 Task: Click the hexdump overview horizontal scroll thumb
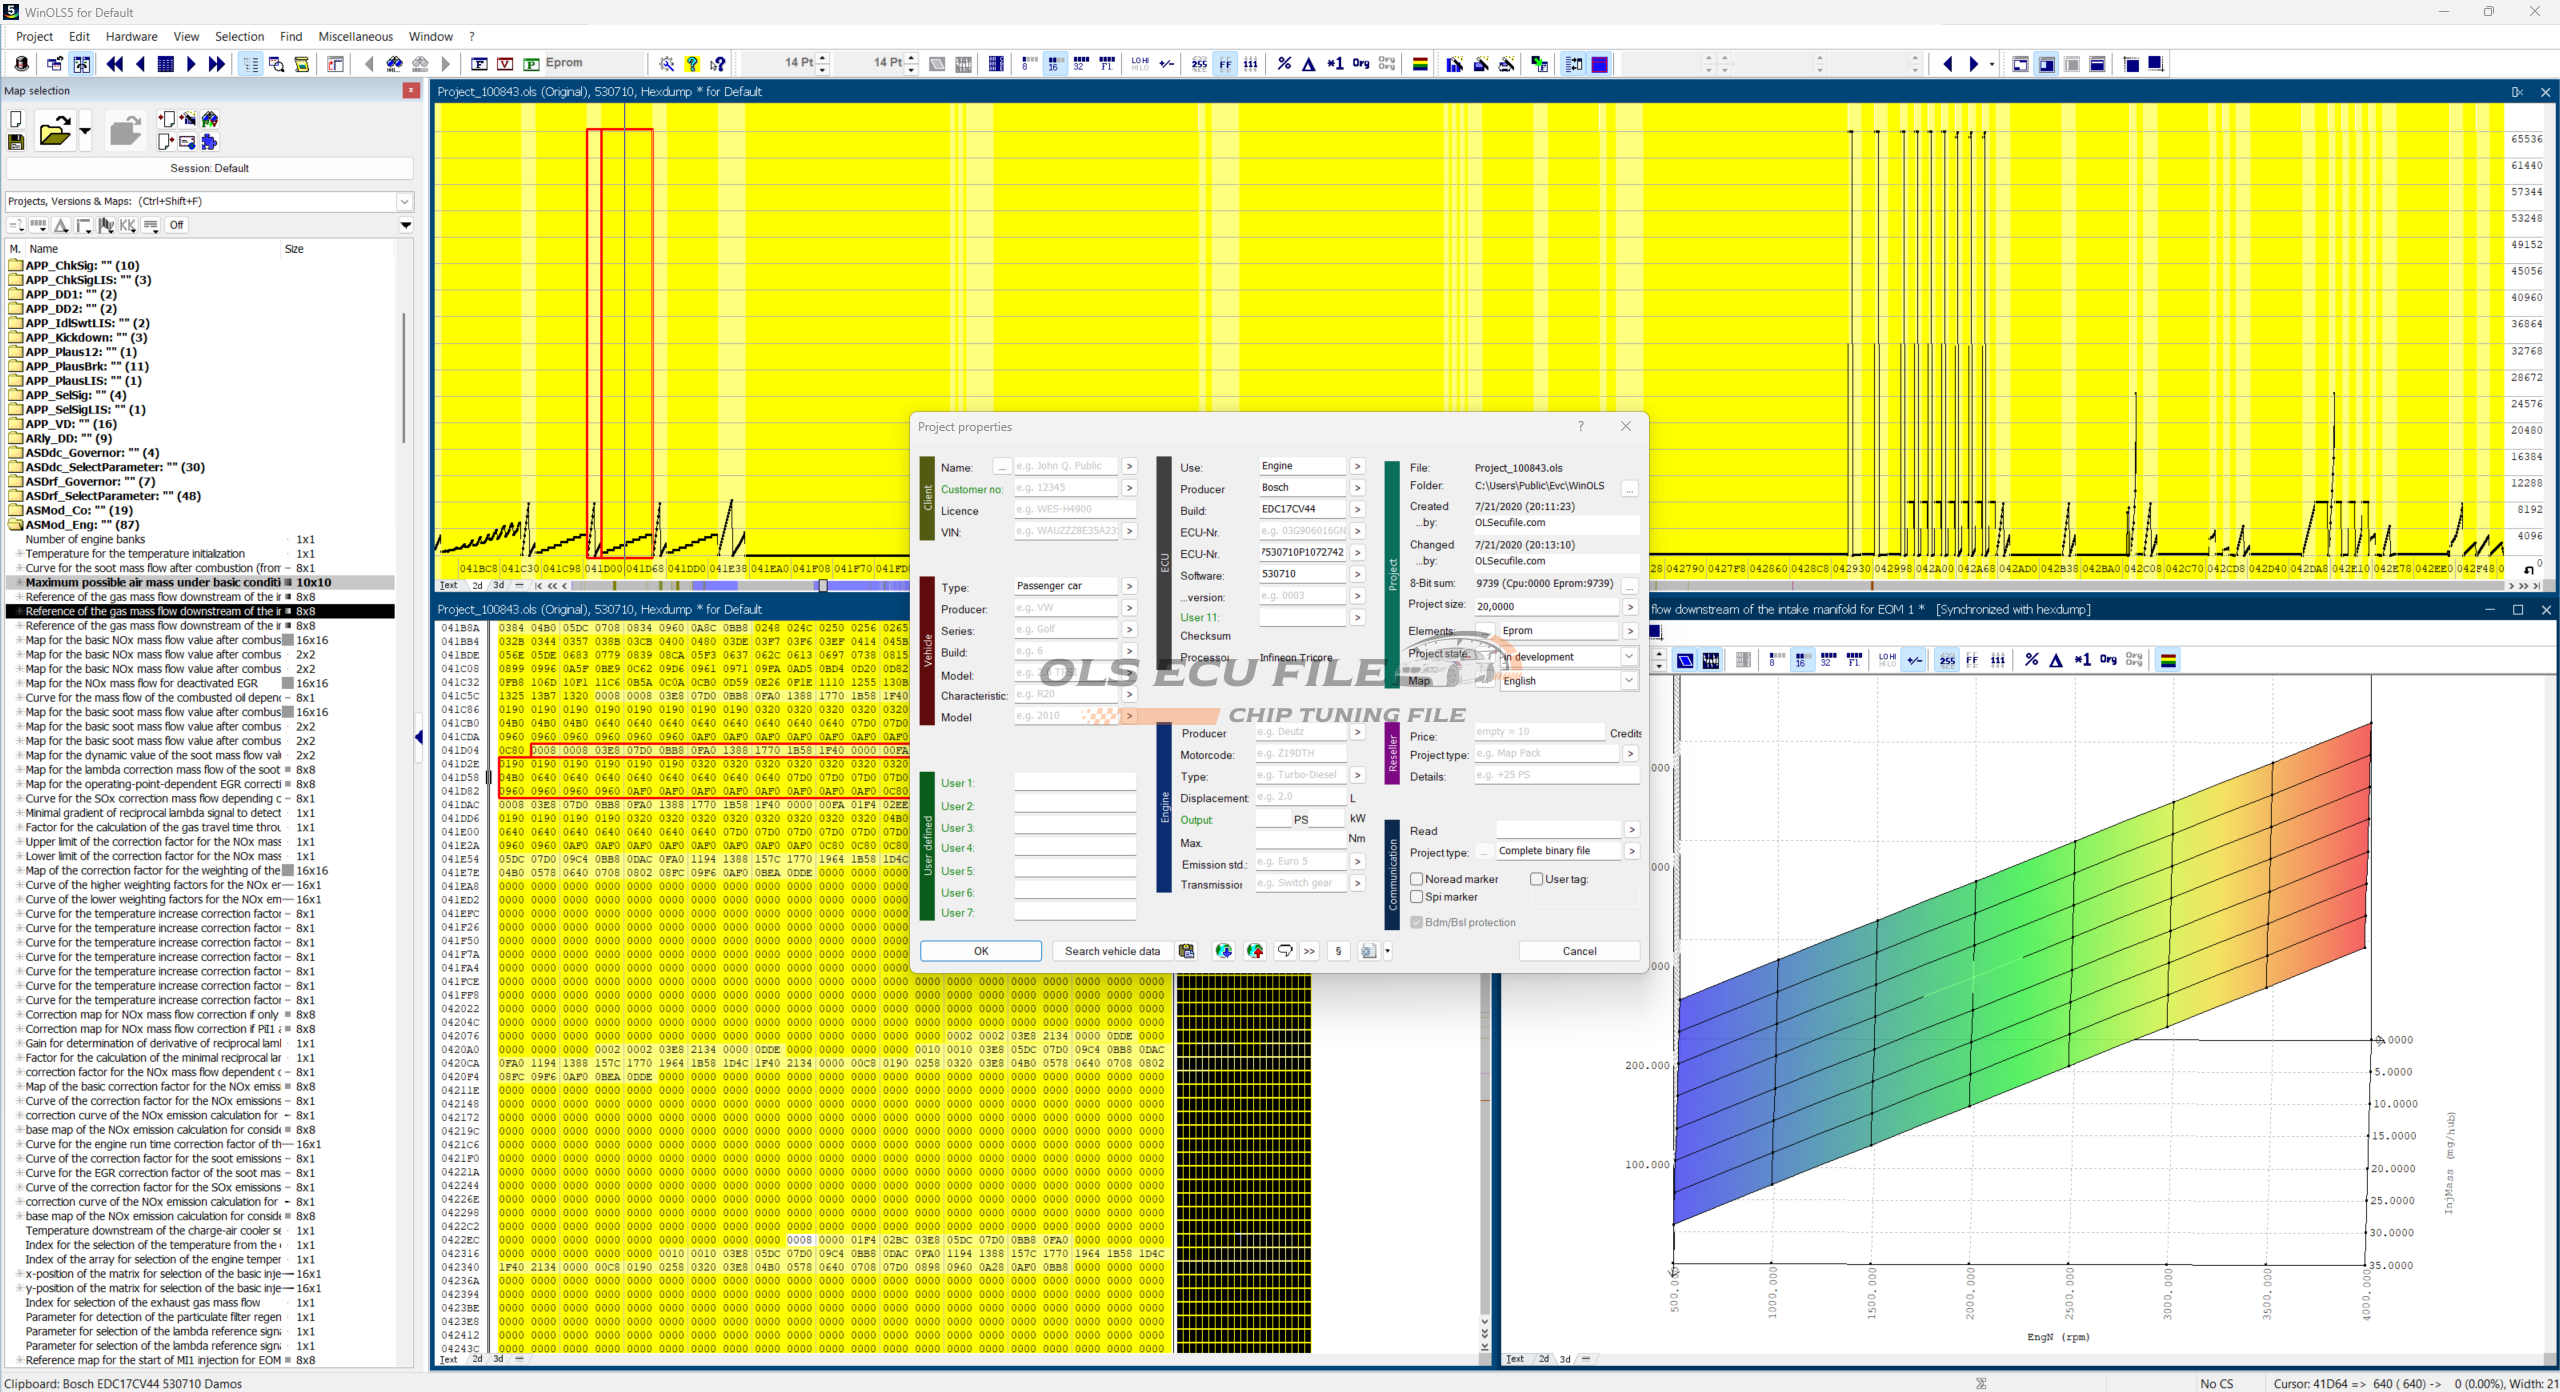pos(823,586)
